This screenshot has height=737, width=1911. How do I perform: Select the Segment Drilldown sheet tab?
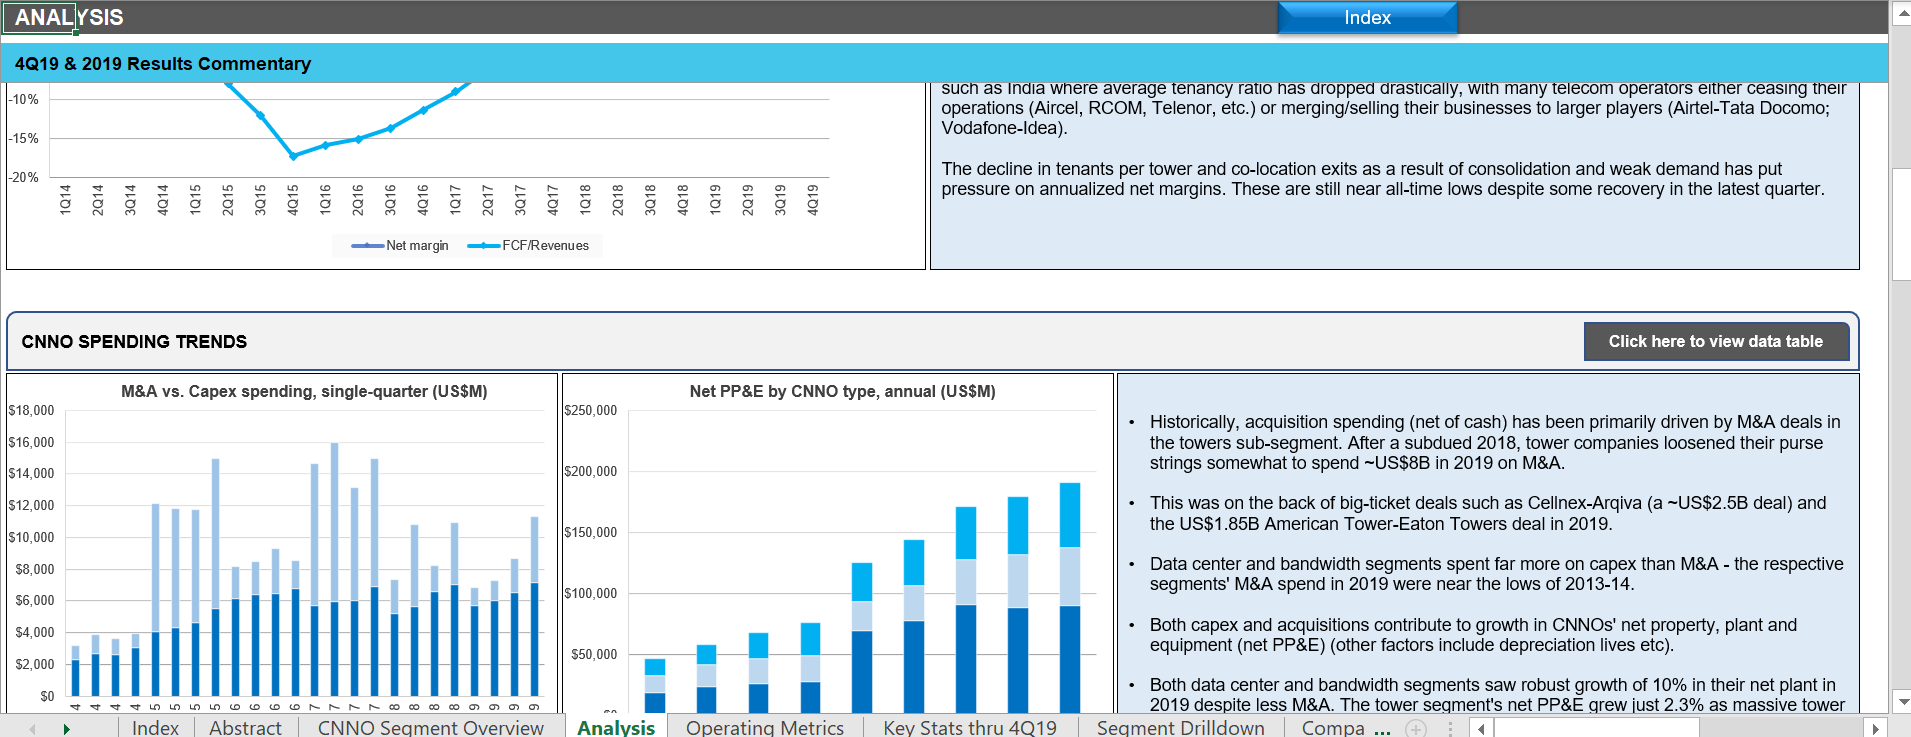click(1180, 727)
